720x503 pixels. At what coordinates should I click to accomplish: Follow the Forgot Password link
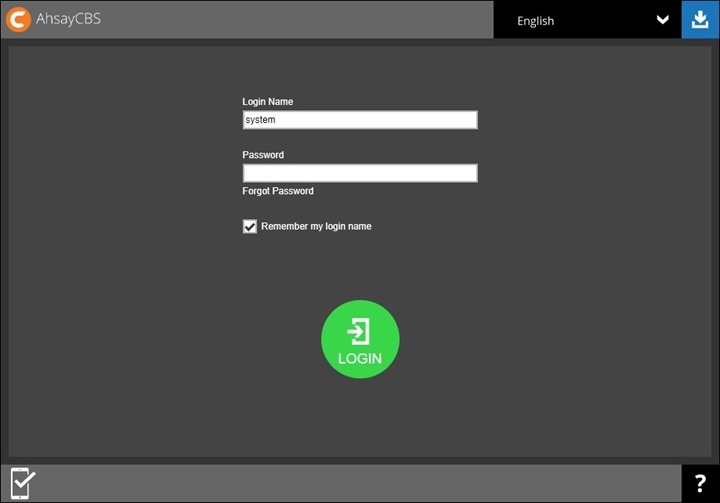pos(278,191)
